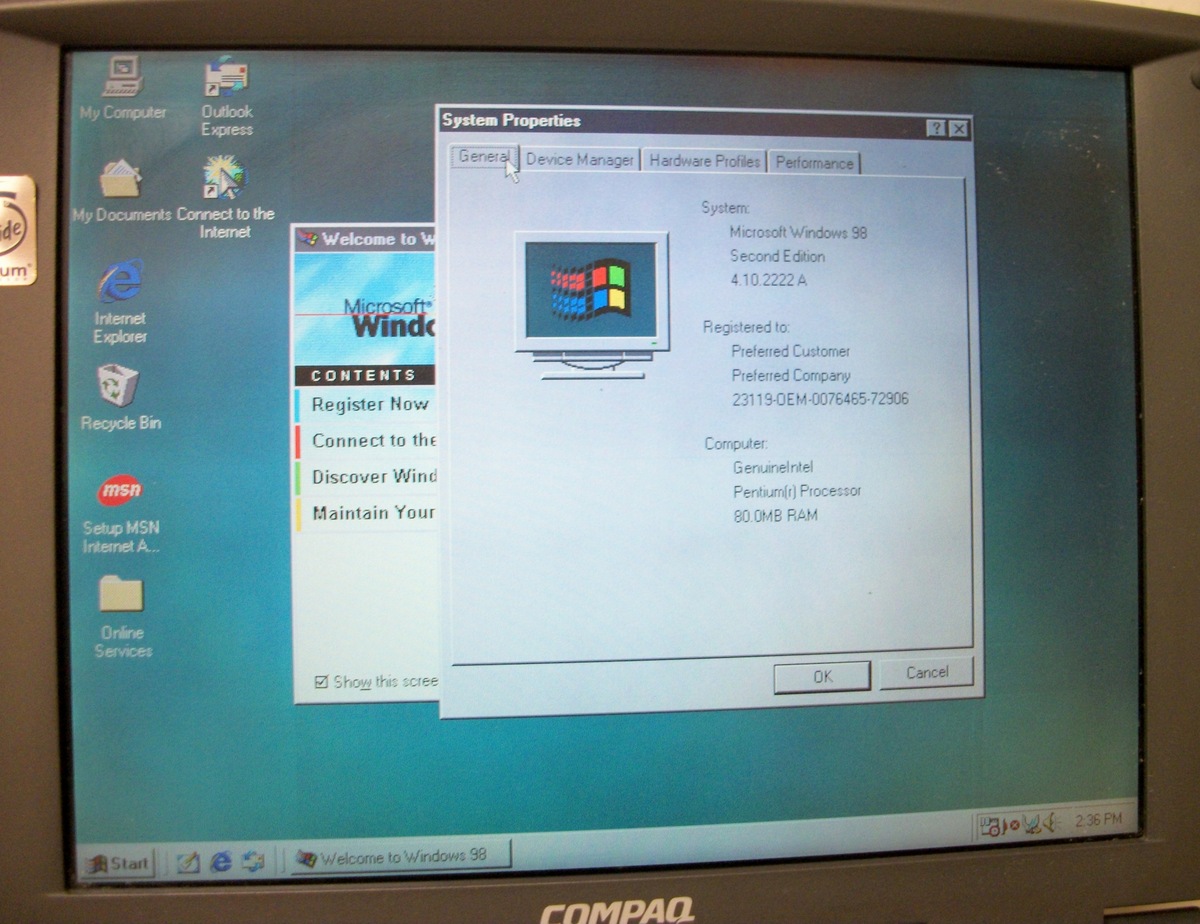Click the Register Now link
This screenshot has height=924, width=1200.
coord(369,405)
